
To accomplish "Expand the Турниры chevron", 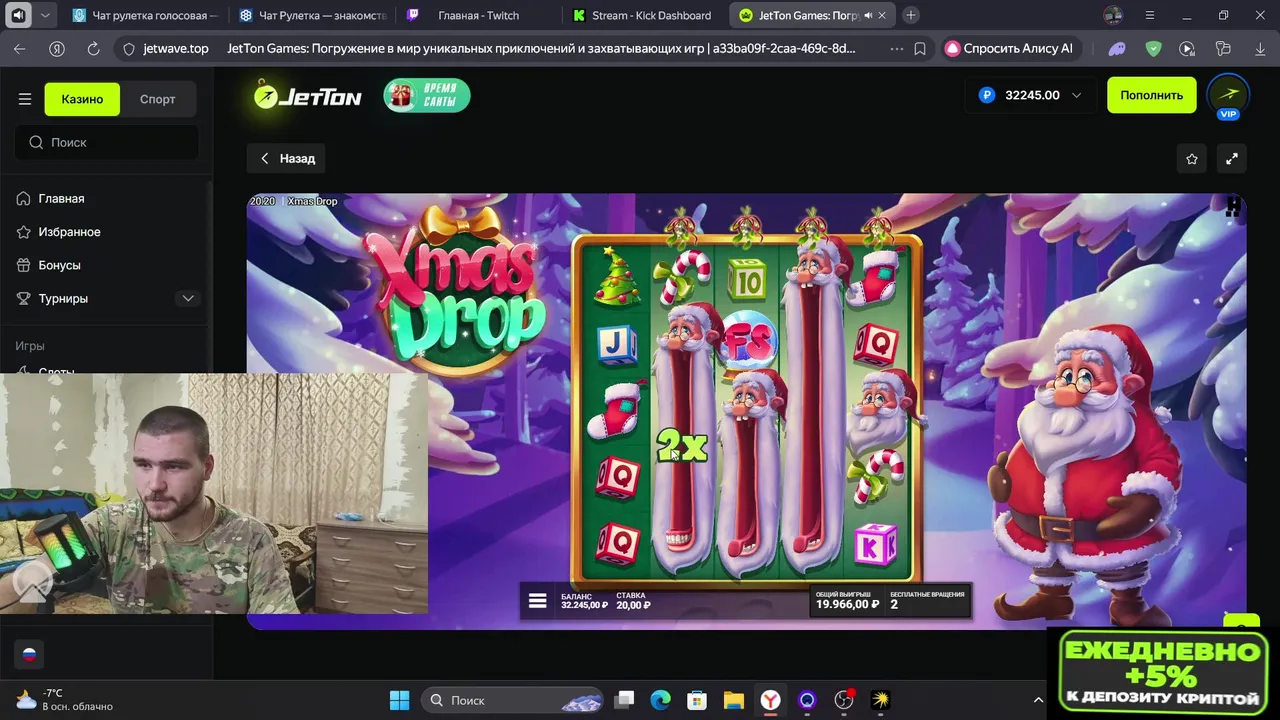I will 188,298.
